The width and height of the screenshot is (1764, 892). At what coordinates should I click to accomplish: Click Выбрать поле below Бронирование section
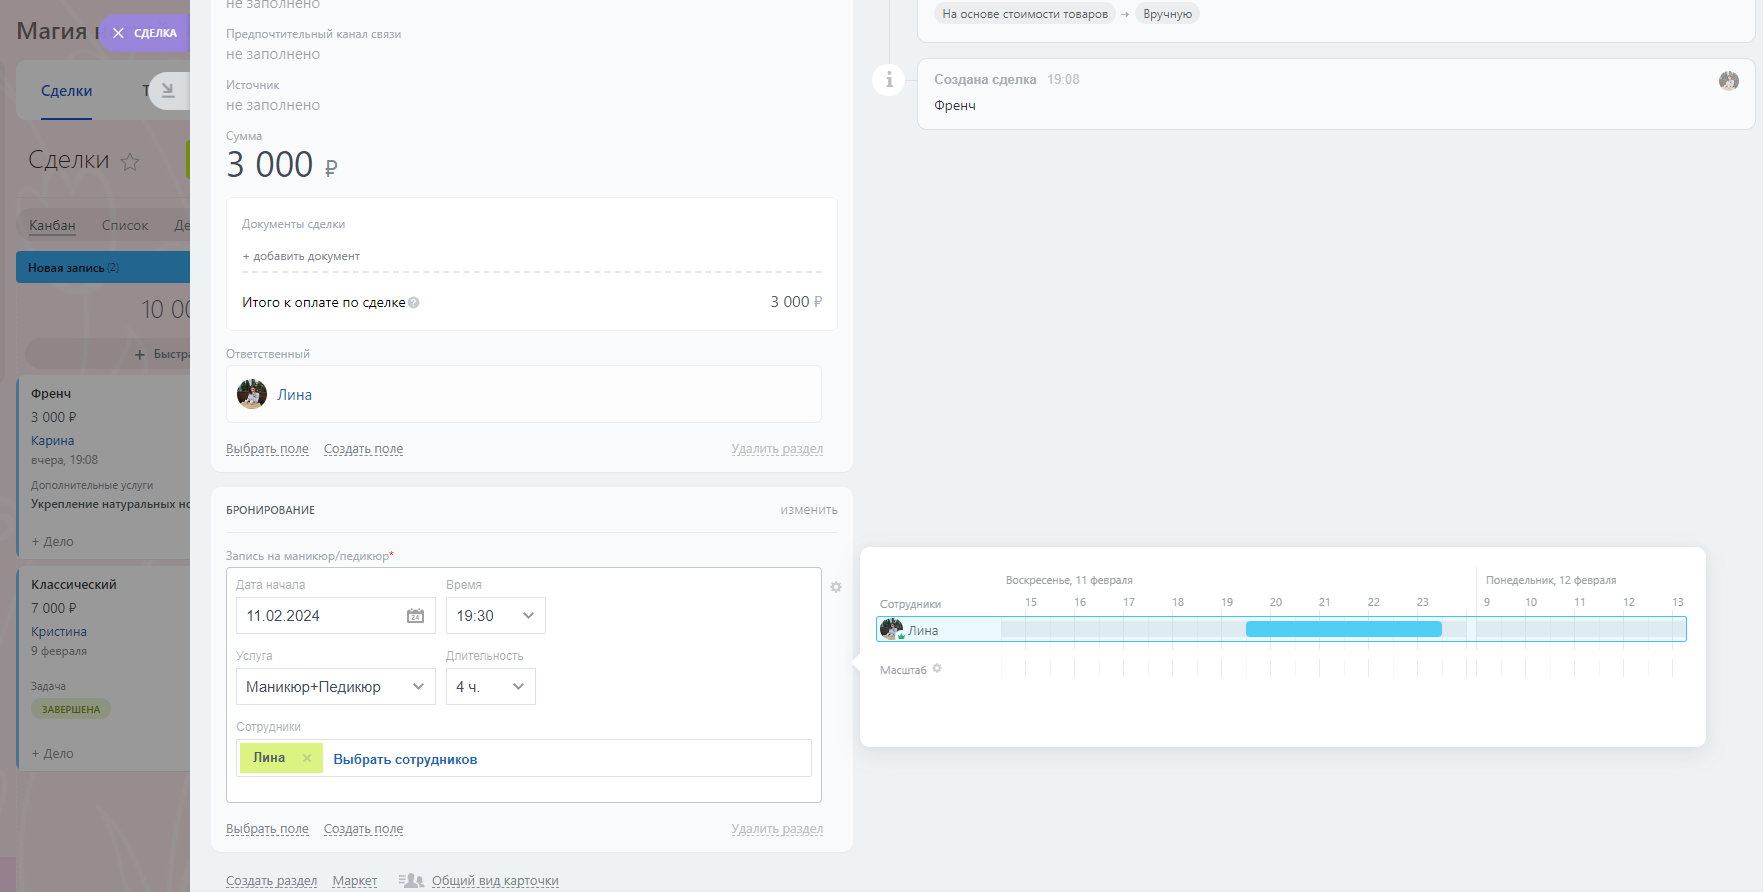pyautogui.click(x=267, y=829)
